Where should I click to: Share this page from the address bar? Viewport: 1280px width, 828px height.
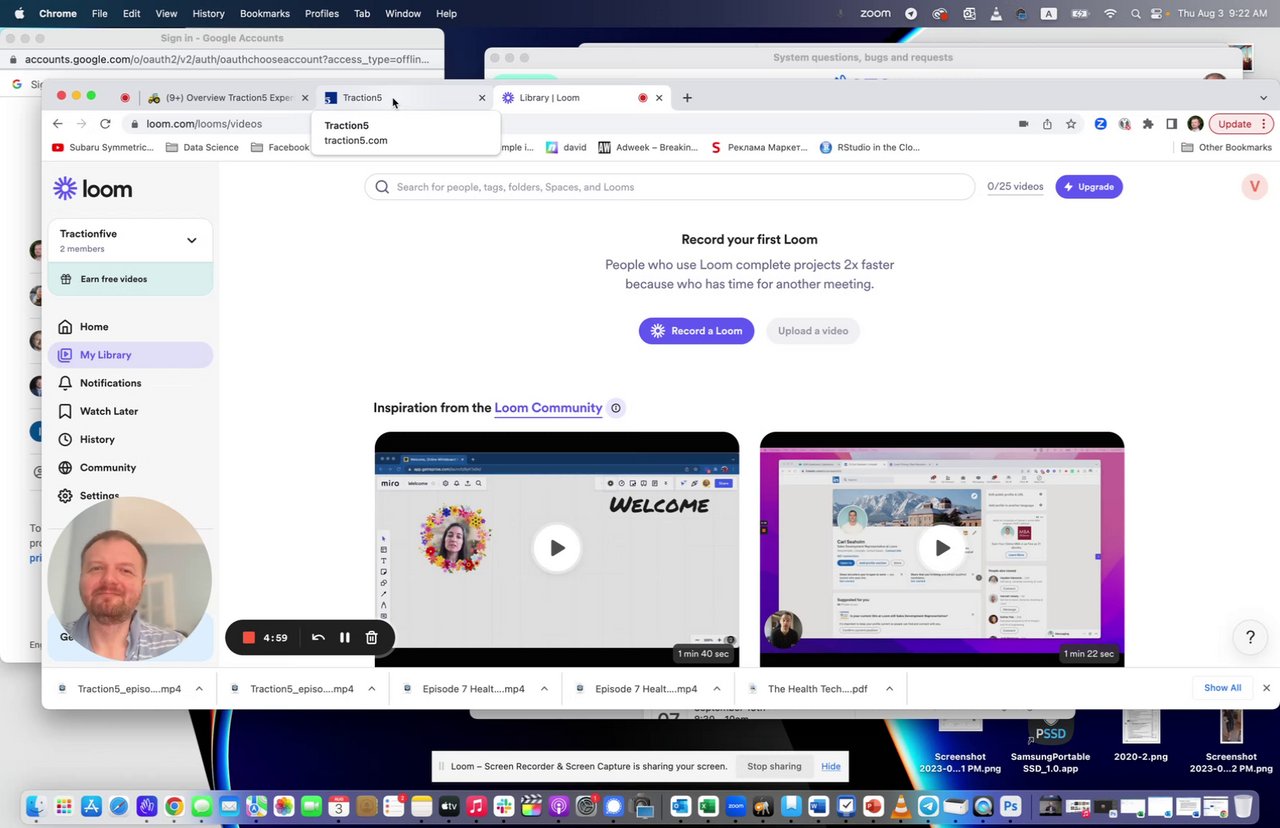(1047, 124)
